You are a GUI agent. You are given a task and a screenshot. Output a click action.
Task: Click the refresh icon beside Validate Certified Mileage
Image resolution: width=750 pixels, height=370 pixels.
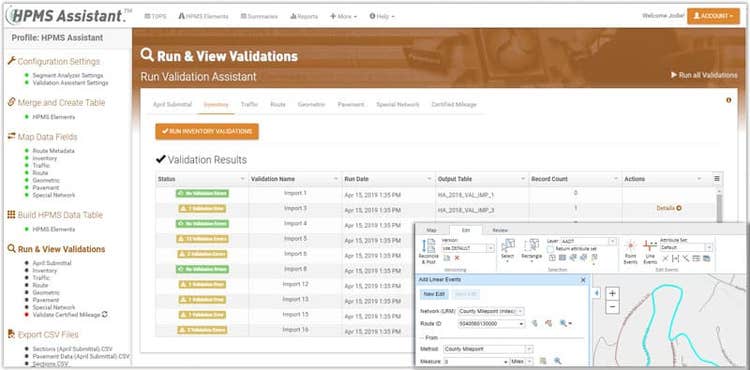(x=105, y=315)
